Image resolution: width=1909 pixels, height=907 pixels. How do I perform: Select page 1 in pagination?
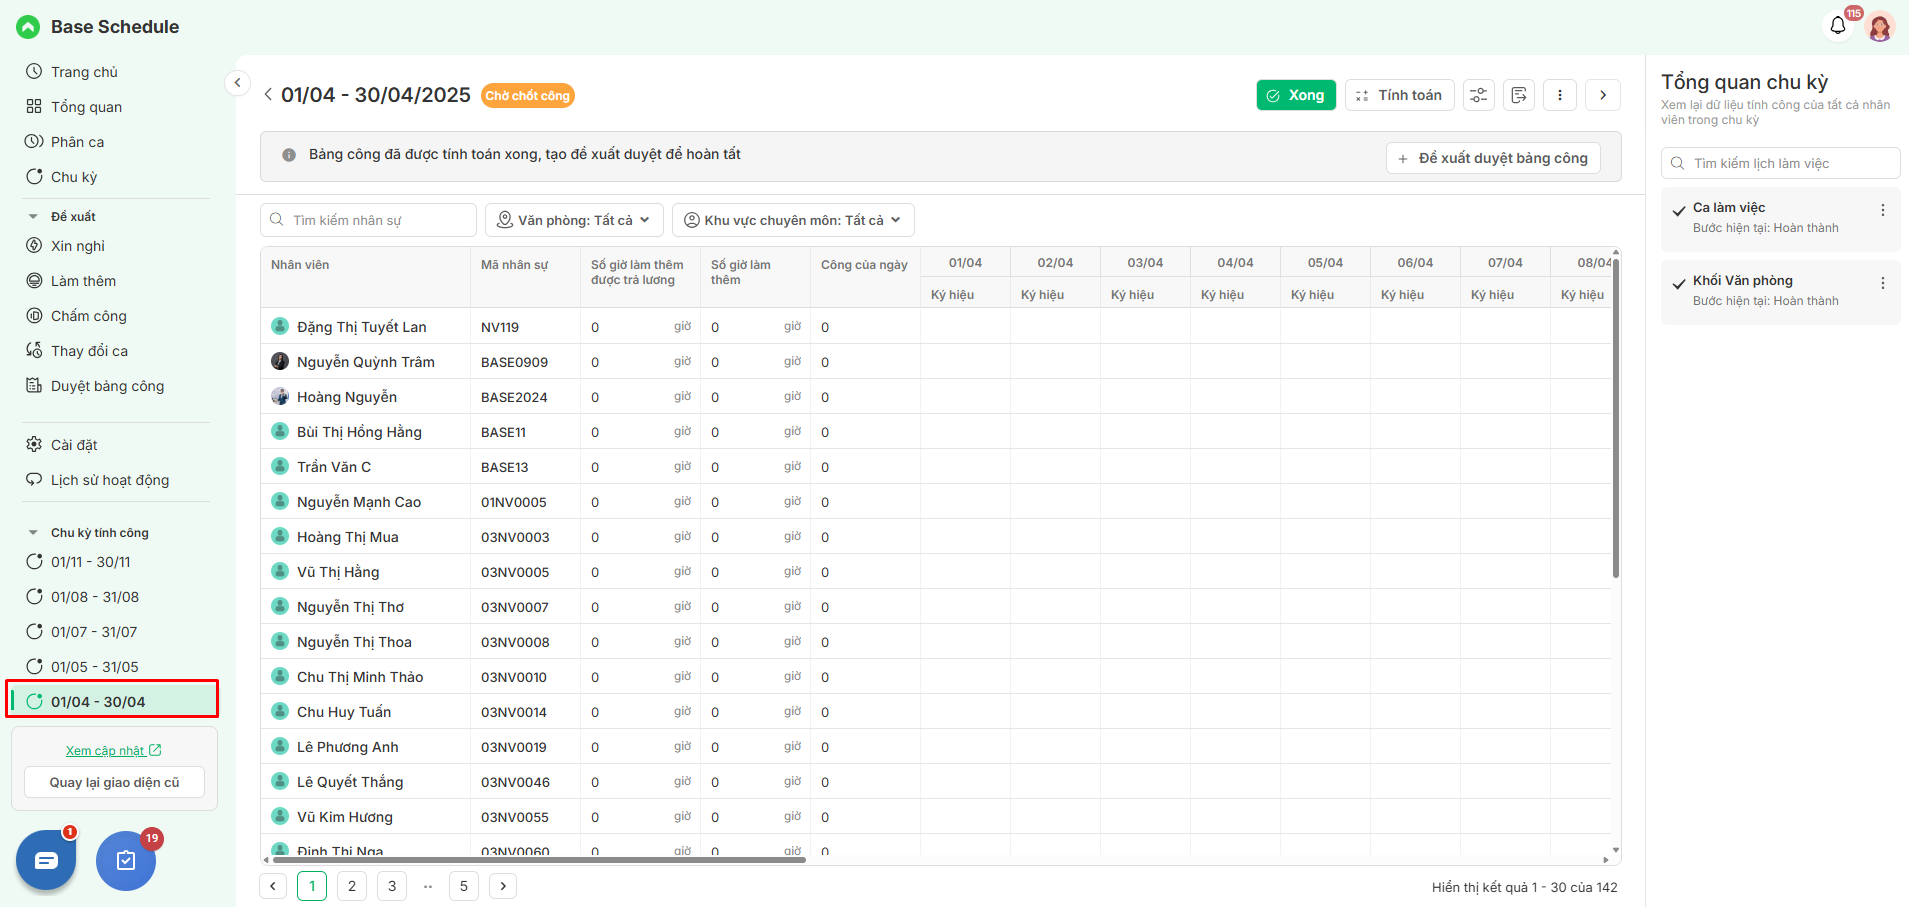(x=312, y=886)
